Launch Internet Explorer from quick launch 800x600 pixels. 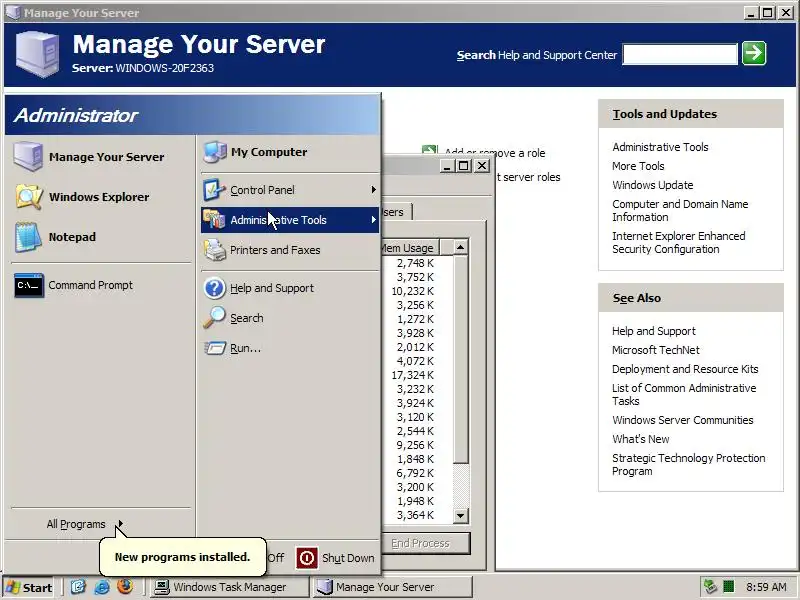102,587
